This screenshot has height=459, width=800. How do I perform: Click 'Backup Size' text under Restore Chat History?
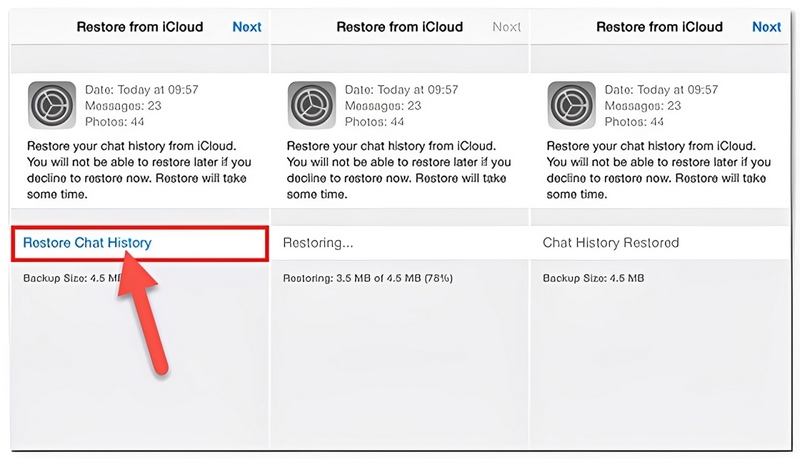[x=72, y=278]
